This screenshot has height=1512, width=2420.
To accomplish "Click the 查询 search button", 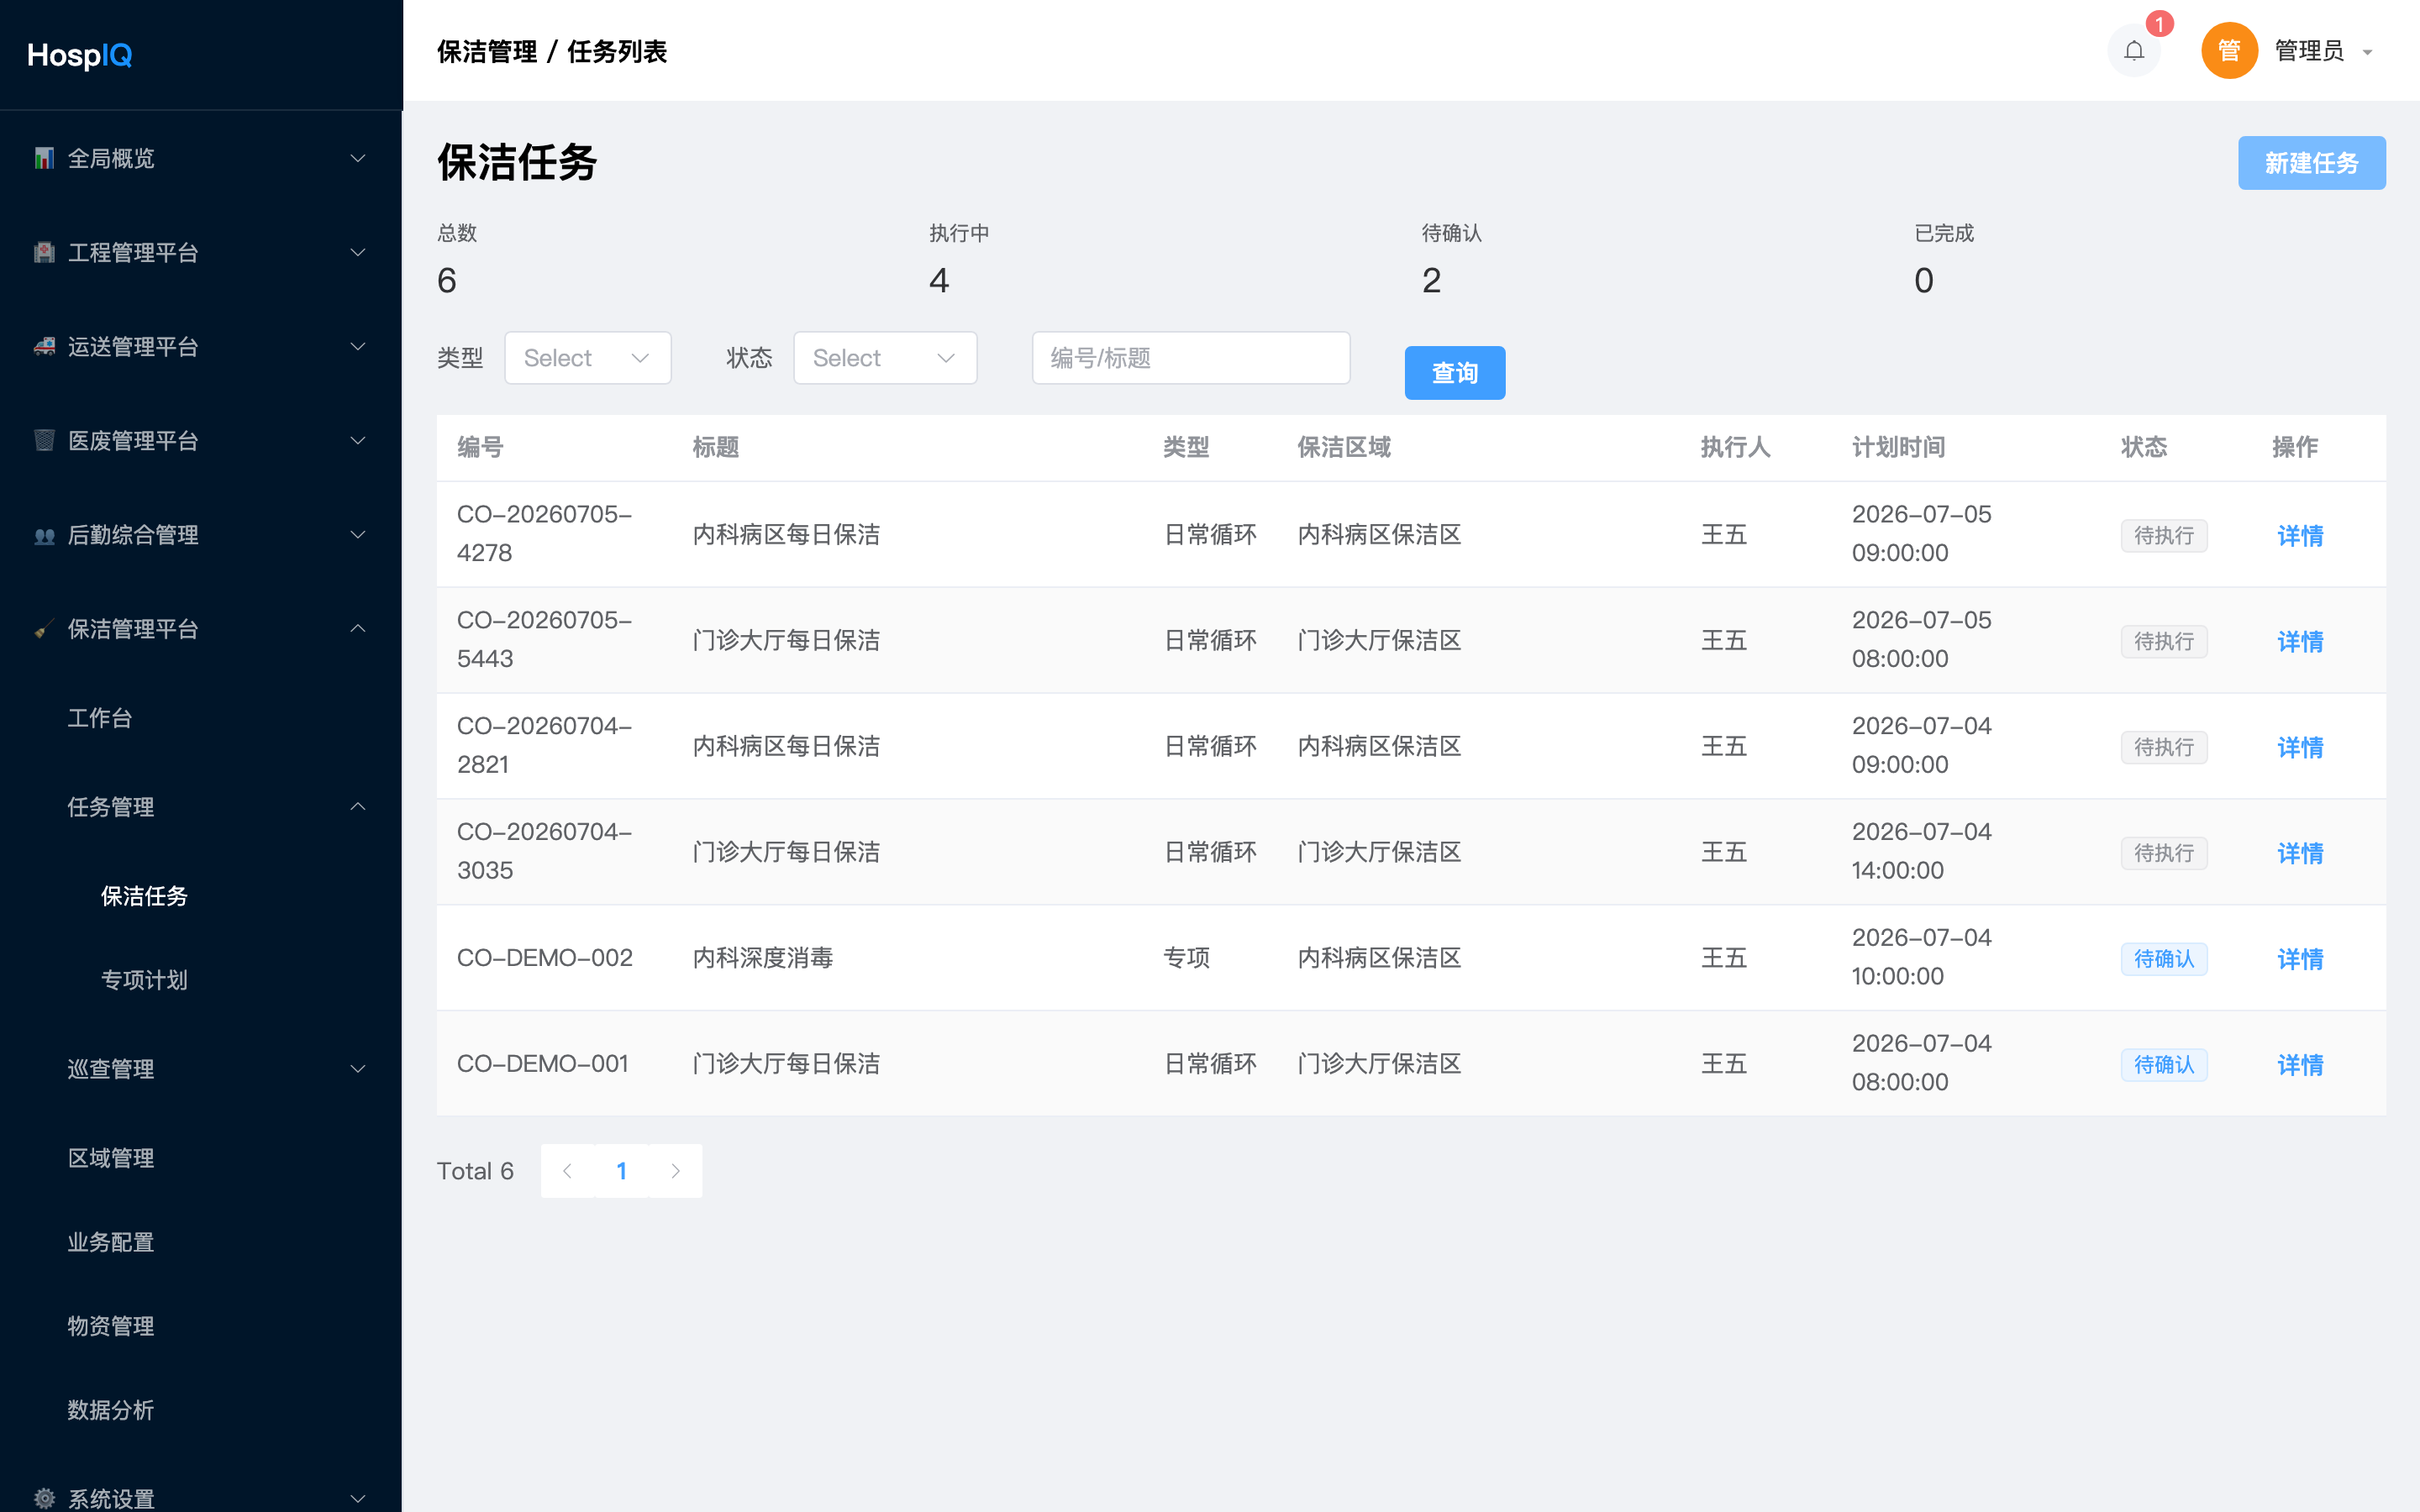I will point(1454,373).
